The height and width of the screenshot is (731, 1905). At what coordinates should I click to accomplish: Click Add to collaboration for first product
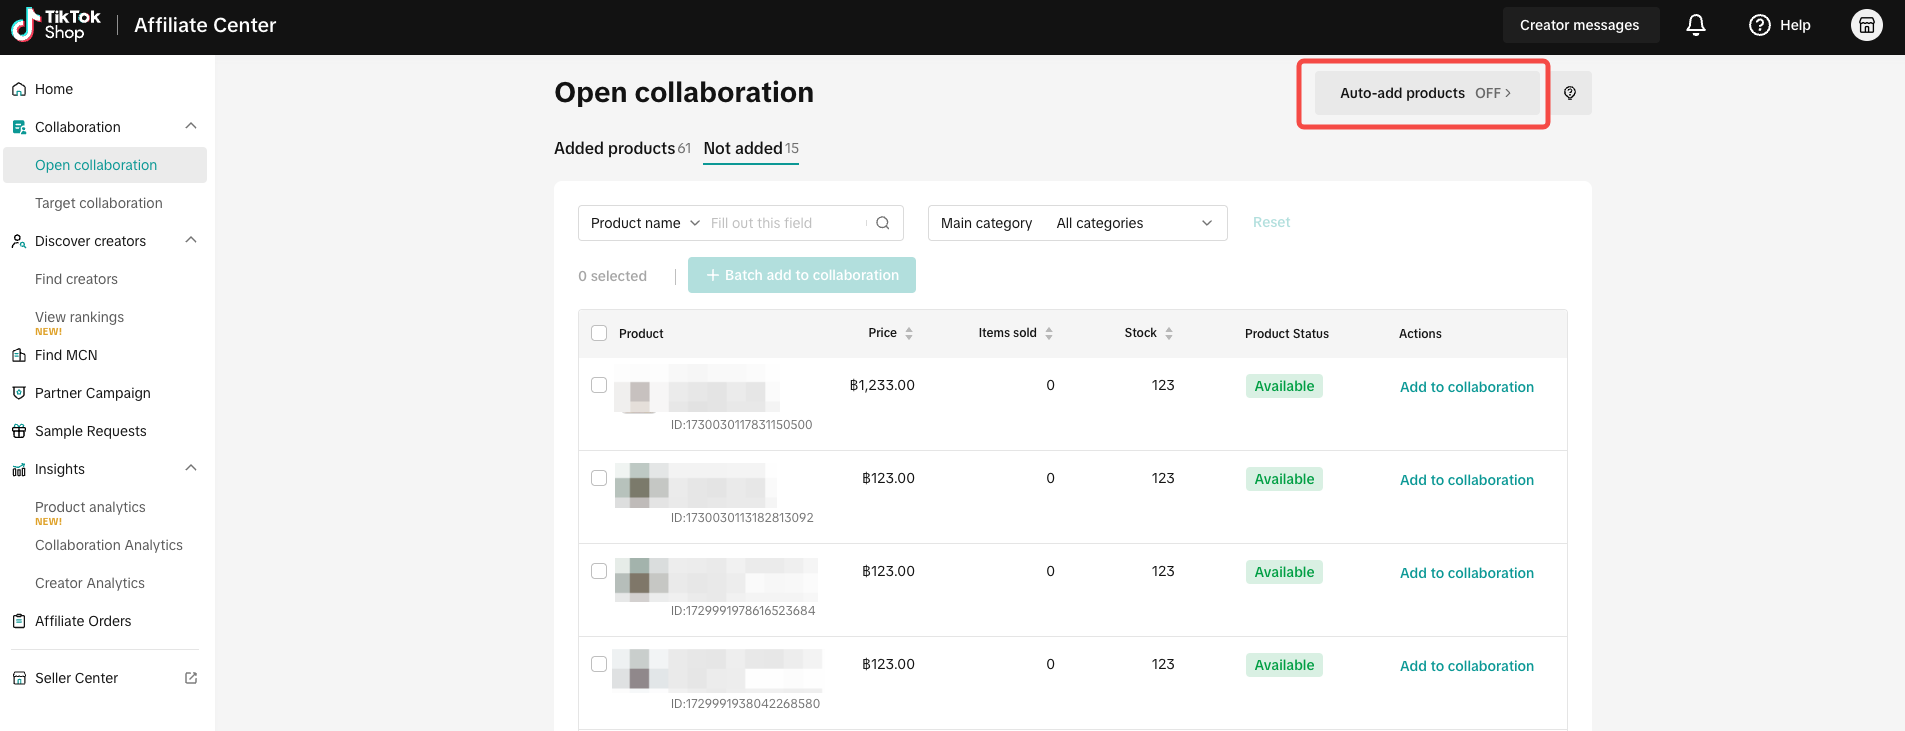[1466, 387]
